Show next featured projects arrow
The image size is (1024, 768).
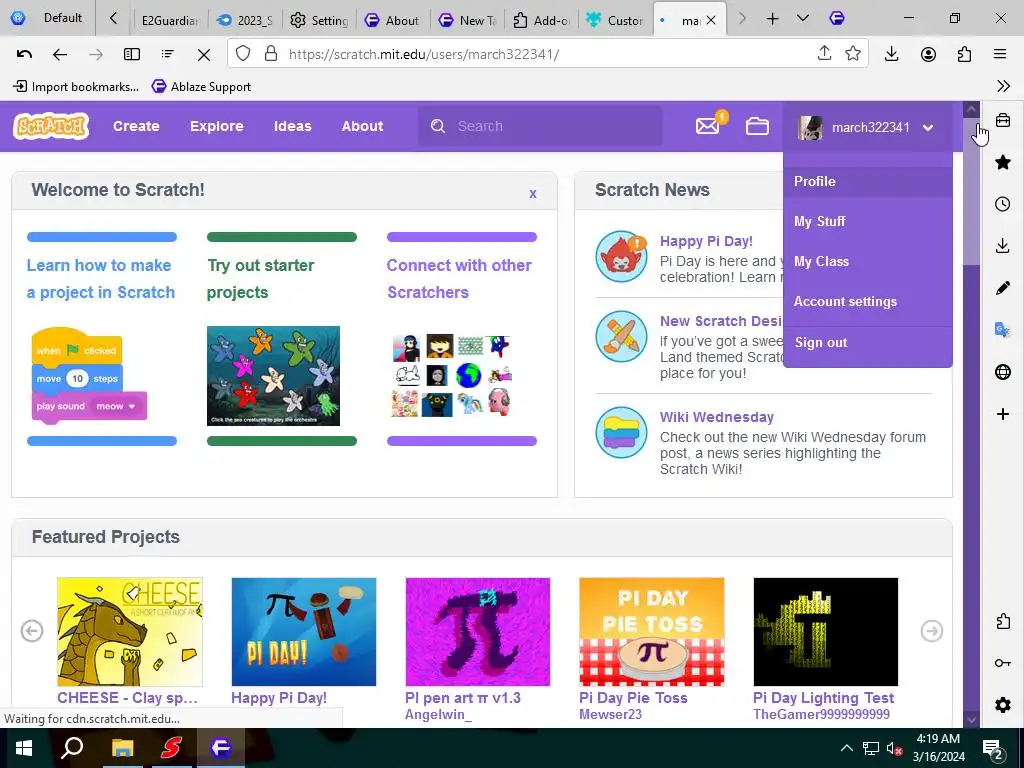(932, 631)
